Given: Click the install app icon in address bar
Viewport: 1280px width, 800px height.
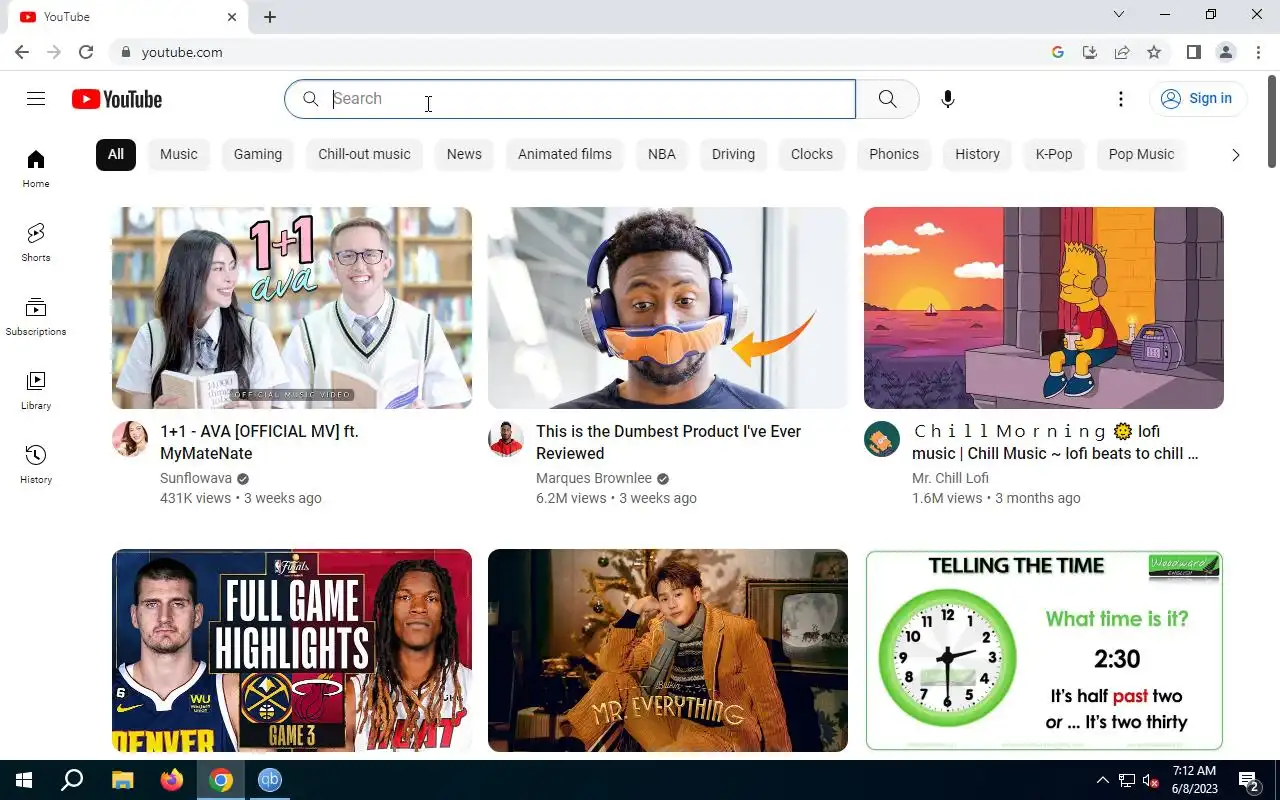Looking at the screenshot, I should point(1090,52).
